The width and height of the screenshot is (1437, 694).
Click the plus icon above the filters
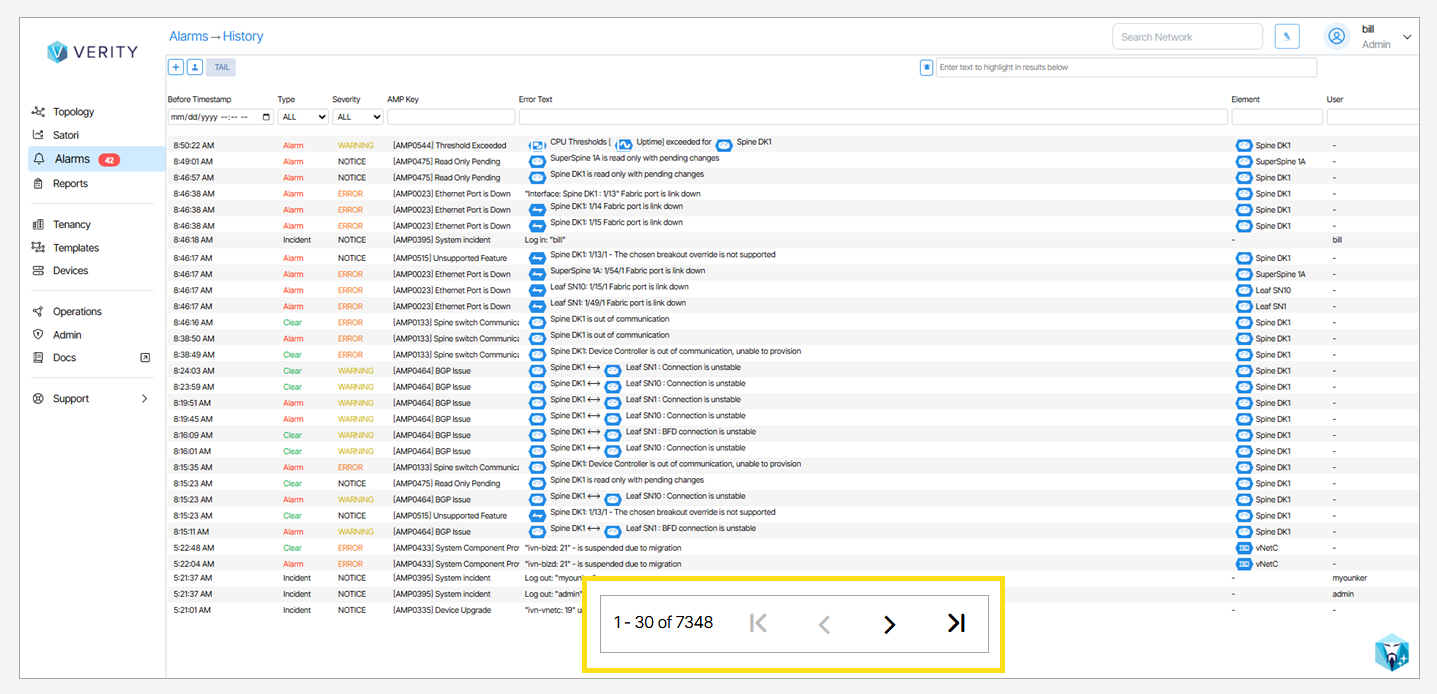pos(176,67)
